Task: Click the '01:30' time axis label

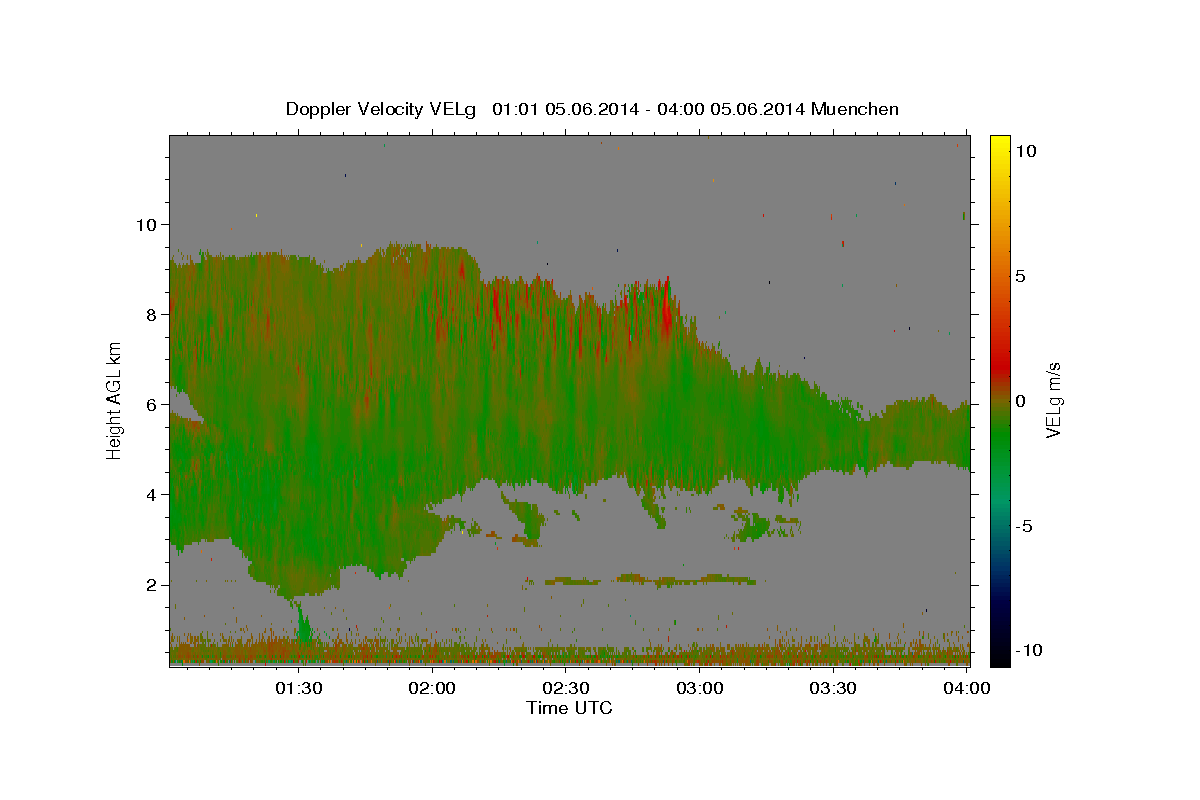Action: (298, 688)
